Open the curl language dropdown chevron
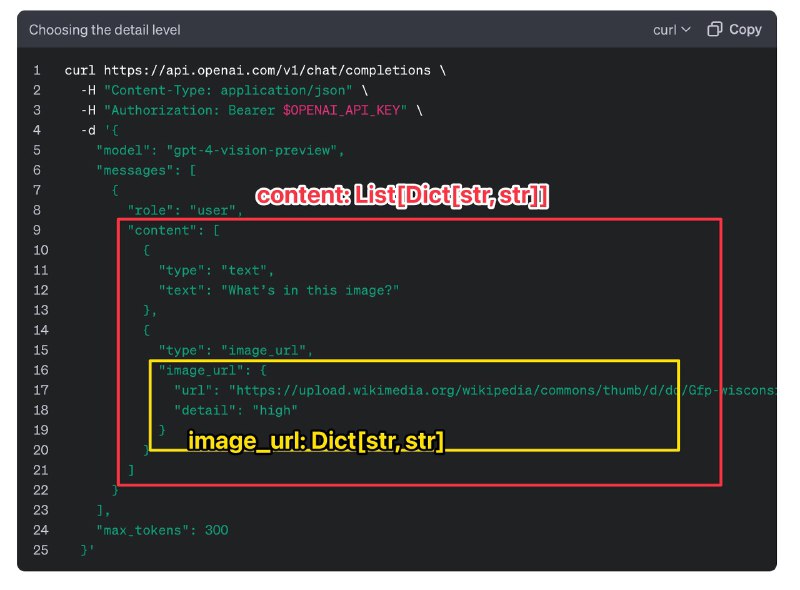 tap(688, 30)
